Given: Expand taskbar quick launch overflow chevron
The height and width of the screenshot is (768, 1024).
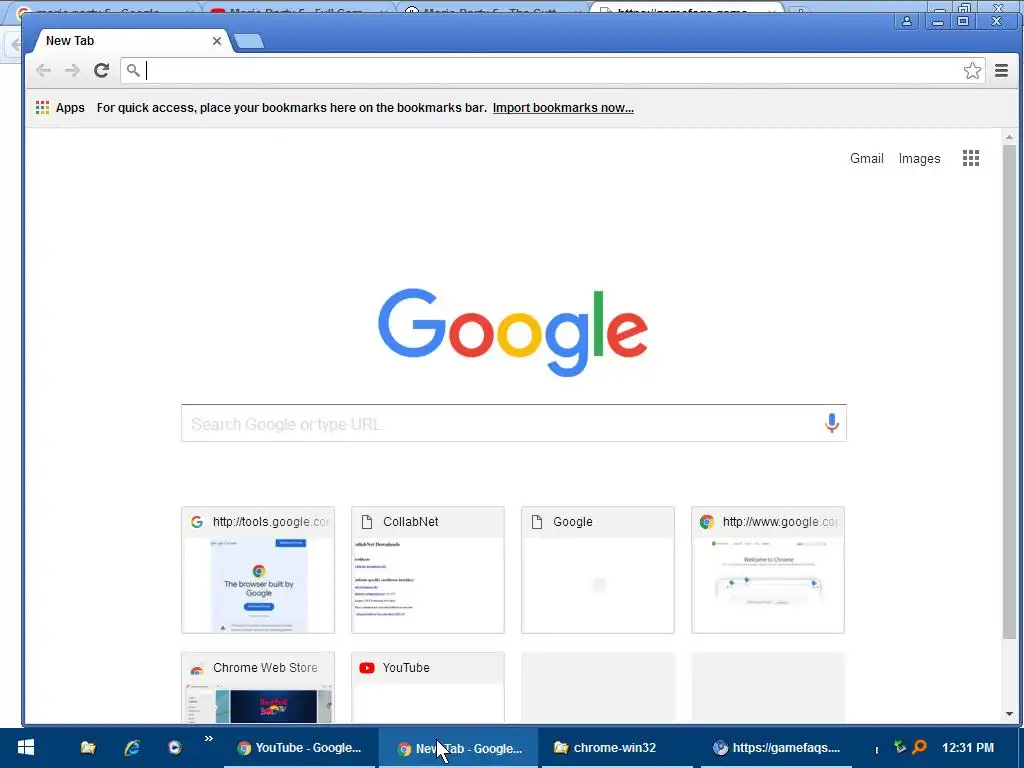Looking at the screenshot, I should pyautogui.click(x=208, y=739).
